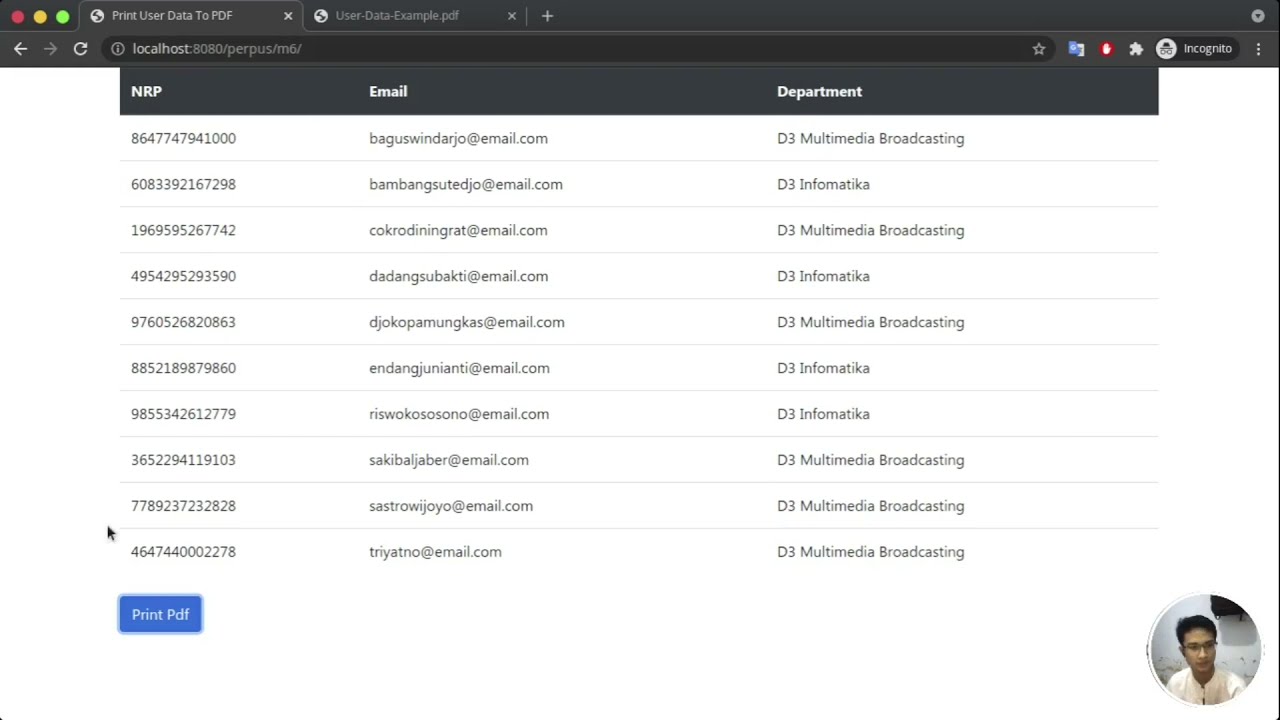Select NRP 9855342612779
This screenshot has height=720, width=1280.
tap(183, 414)
